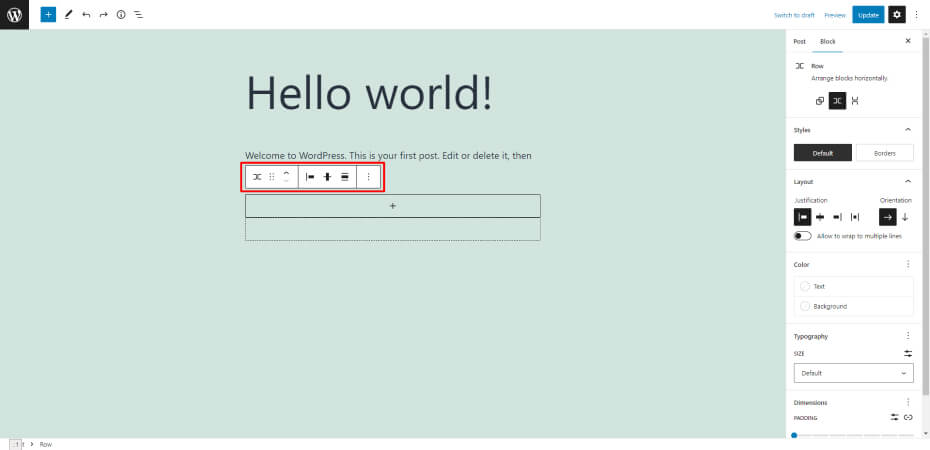This screenshot has height=450, width=930.
Task: Select the Stack variation icon in sidebar
Action: pyautogui.click(x=855, y=101)
